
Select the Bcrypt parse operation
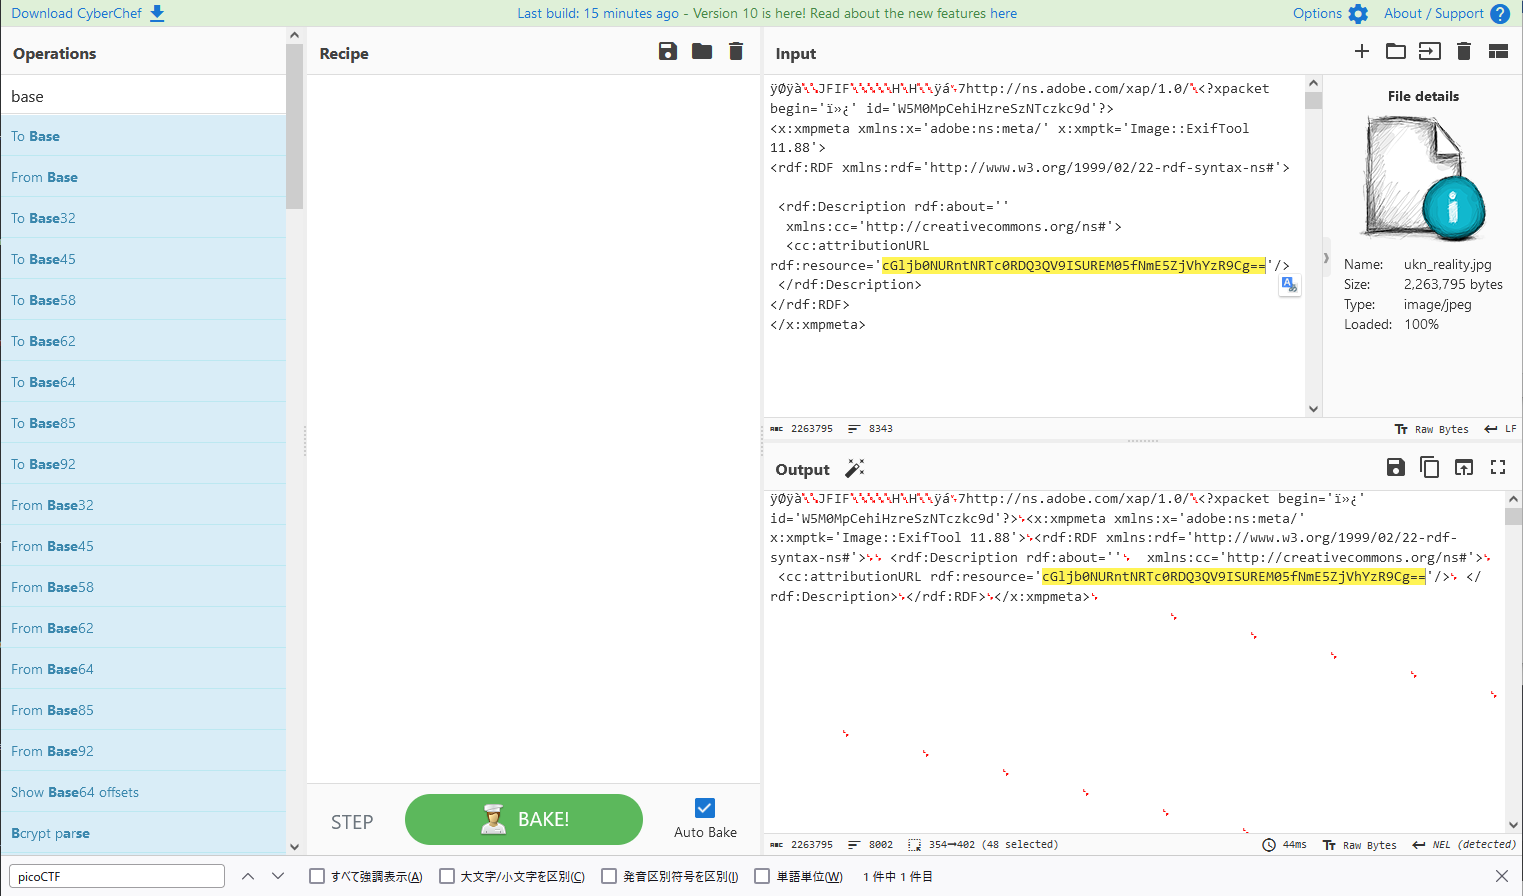[x=143, y=833]
